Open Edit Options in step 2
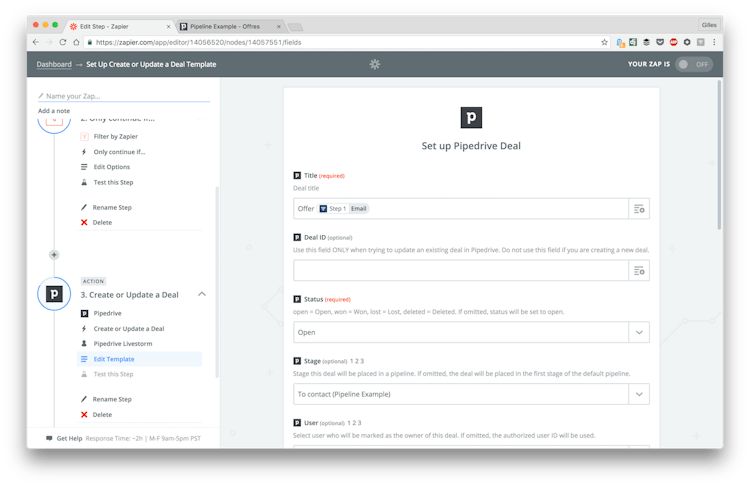750x487 pixels. click(x=111, y=167)
